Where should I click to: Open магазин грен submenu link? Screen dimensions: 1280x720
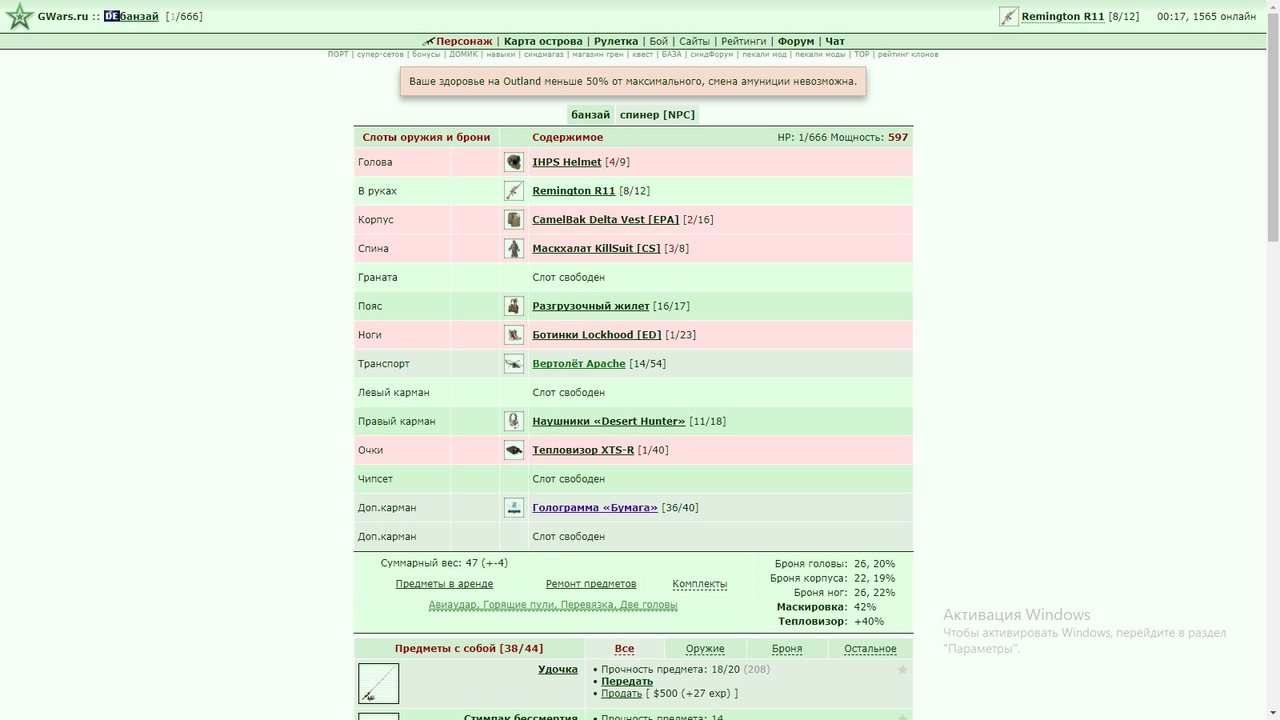pos(597,54)
